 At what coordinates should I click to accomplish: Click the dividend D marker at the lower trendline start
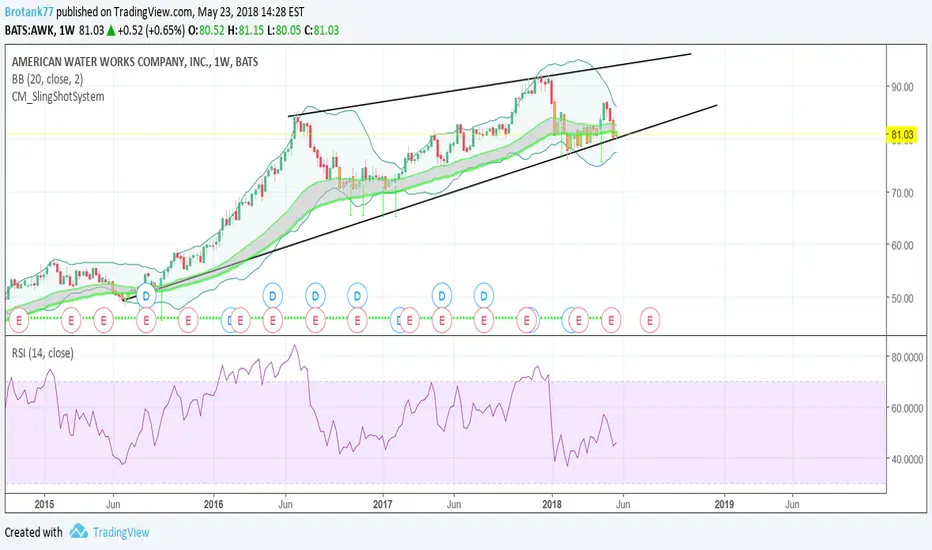[x=146, y=295]
